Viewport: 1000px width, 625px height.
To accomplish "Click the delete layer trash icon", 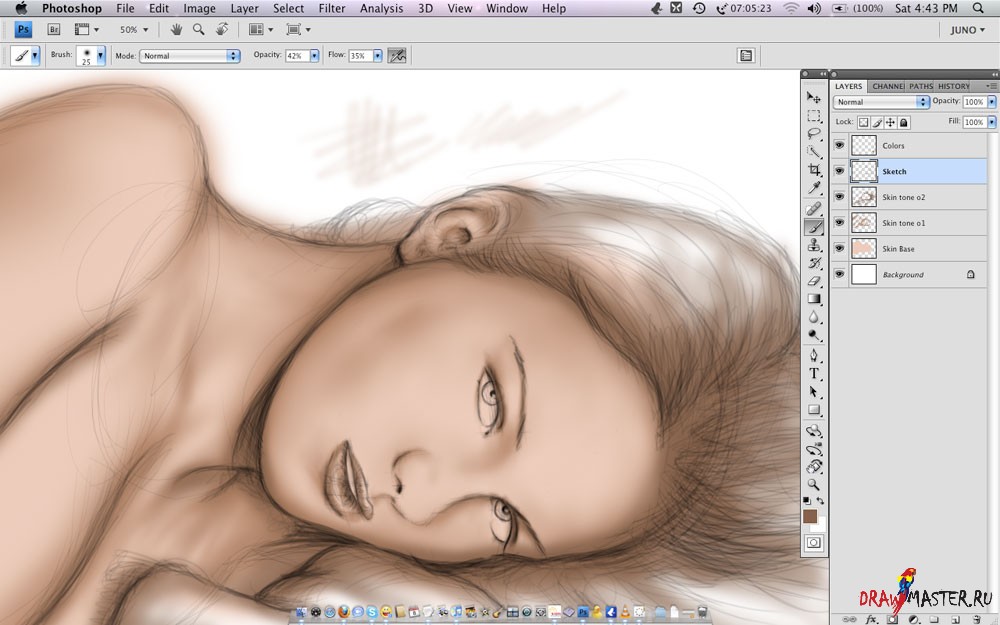I will click(x=976, y=619).
